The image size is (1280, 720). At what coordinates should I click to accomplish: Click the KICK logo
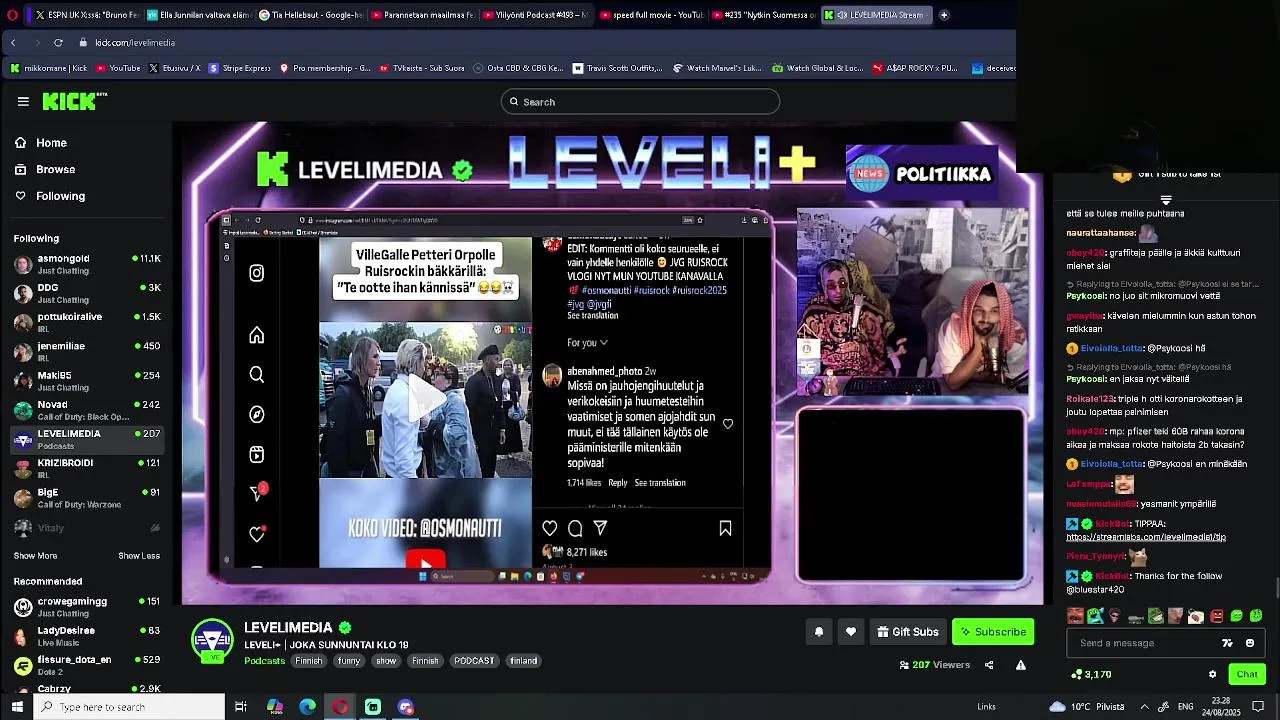[74, 101]
